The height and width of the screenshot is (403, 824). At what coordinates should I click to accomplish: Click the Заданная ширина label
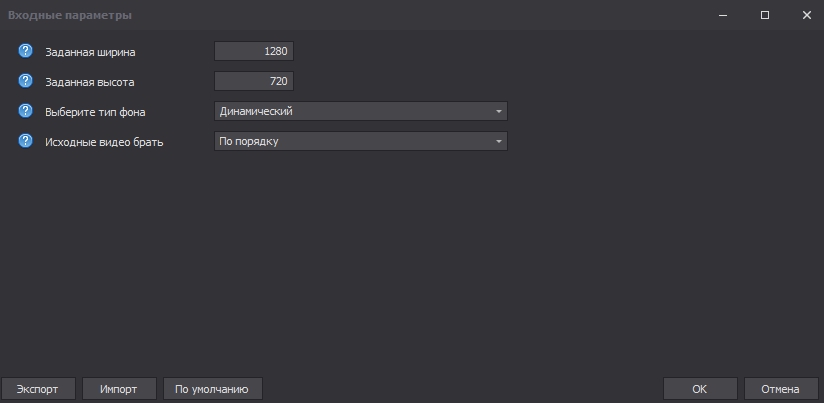pyautogui.click(x=90, y=51)
